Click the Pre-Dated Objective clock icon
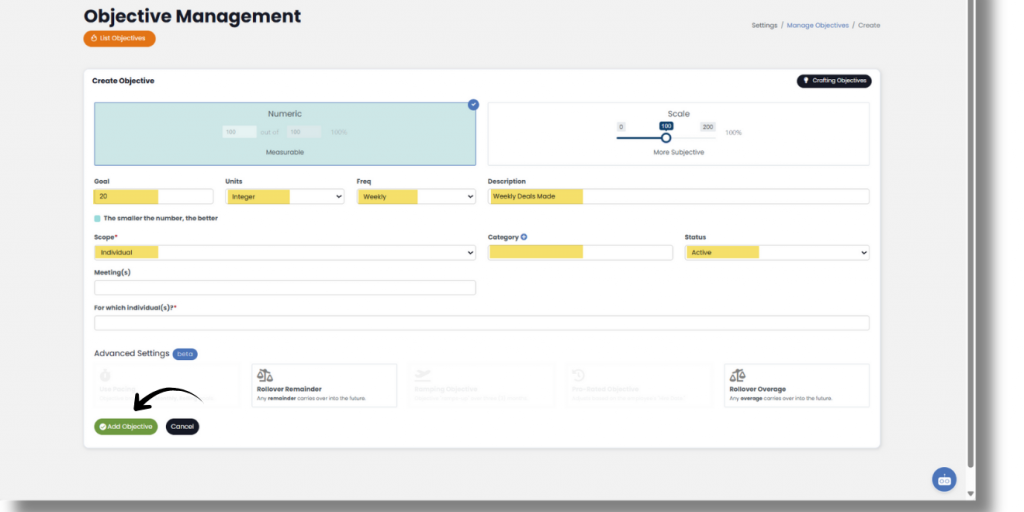Screen dimensions: 1024x512 (x=579, y=375)
